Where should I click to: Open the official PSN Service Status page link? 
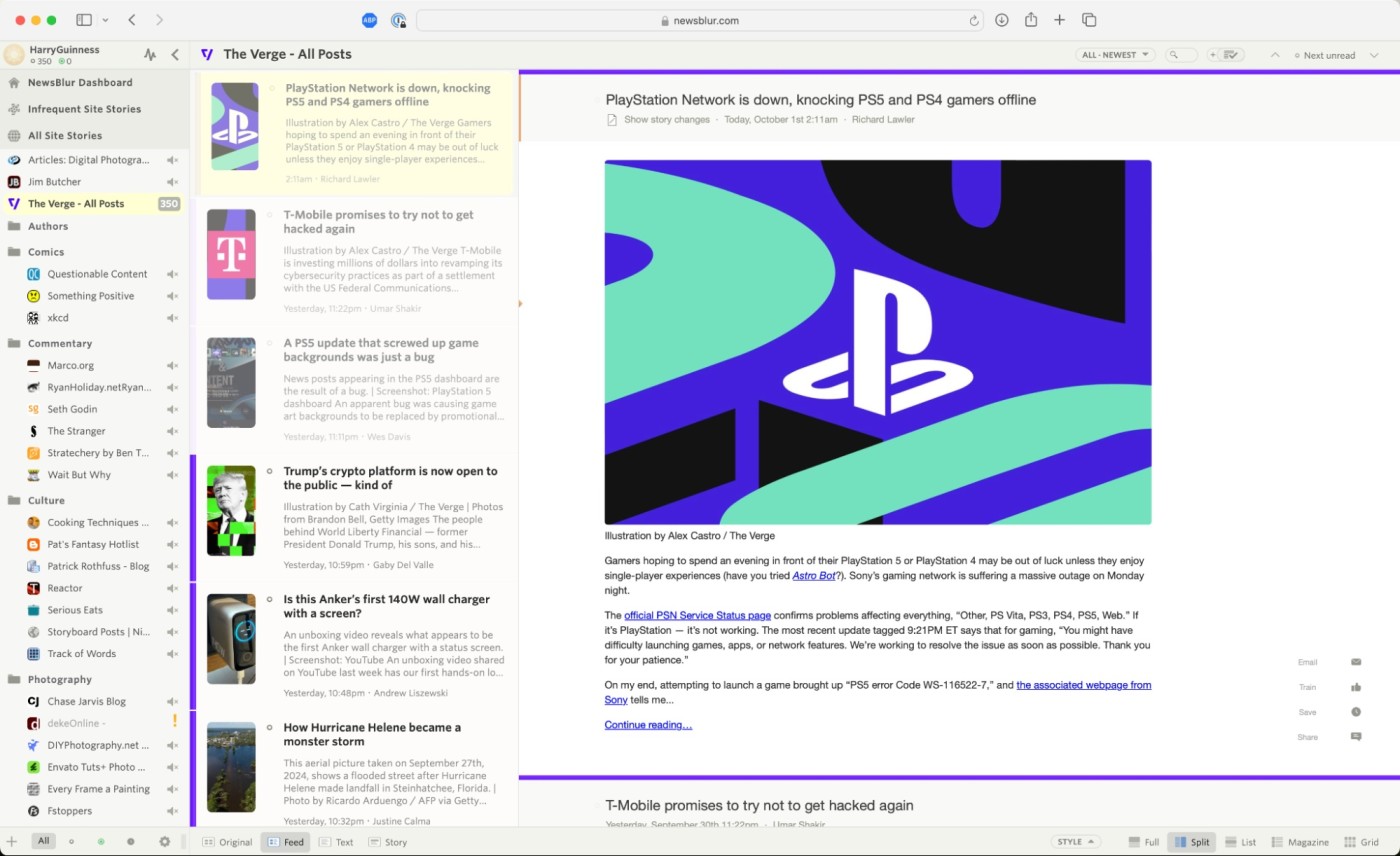tap(697, 615)
